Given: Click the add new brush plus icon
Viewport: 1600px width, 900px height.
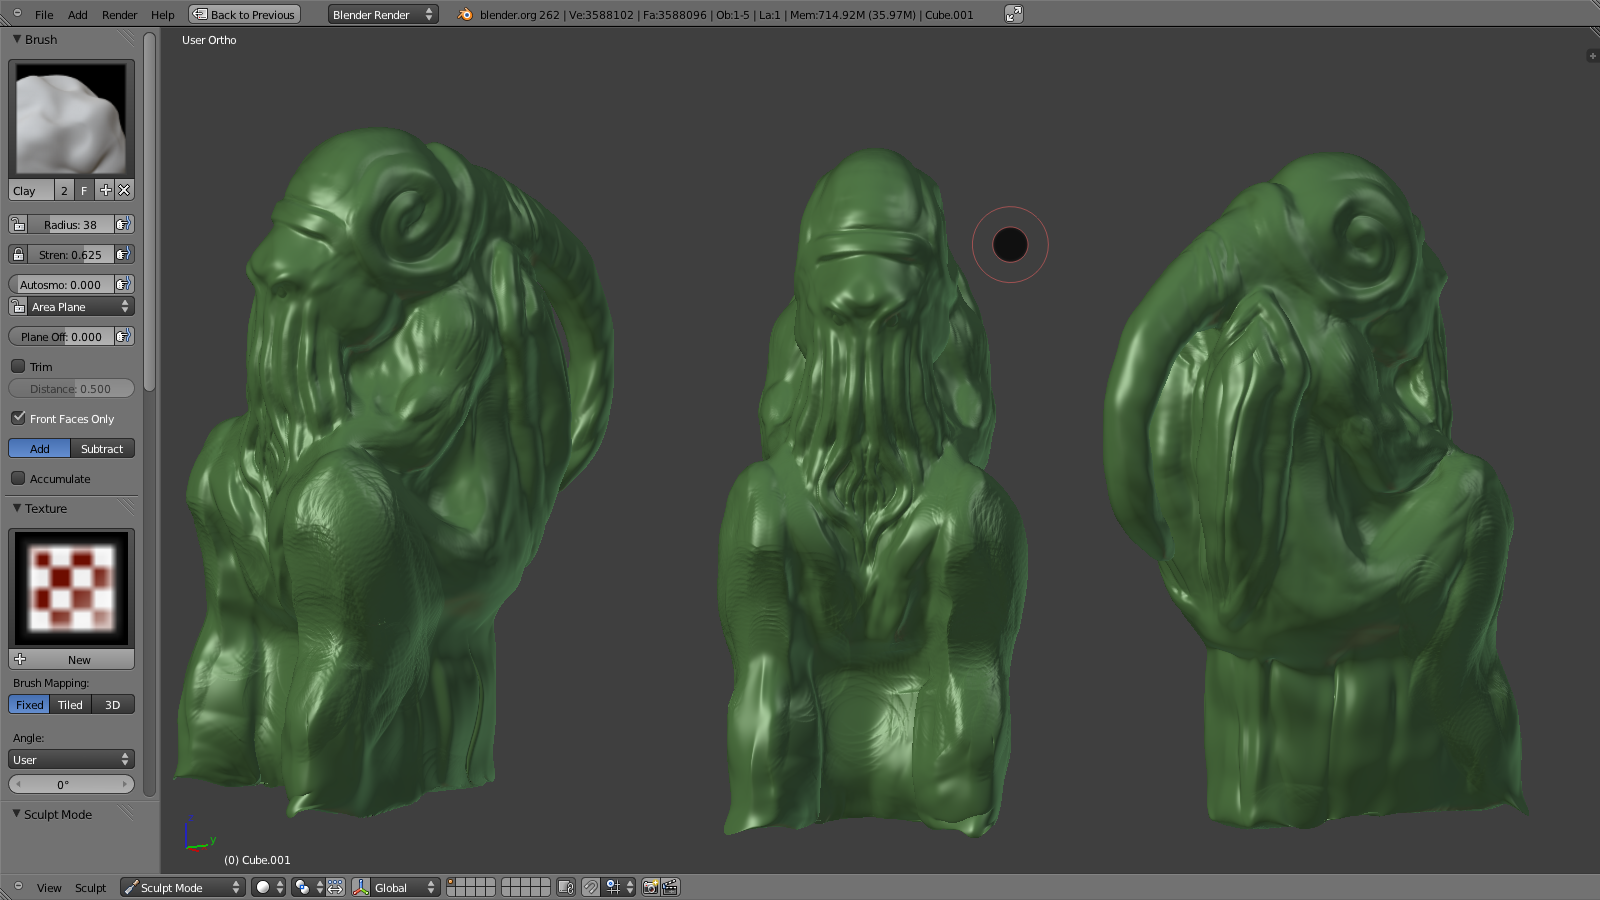Looking at the screenshot, I should click(x=105, y=190).
